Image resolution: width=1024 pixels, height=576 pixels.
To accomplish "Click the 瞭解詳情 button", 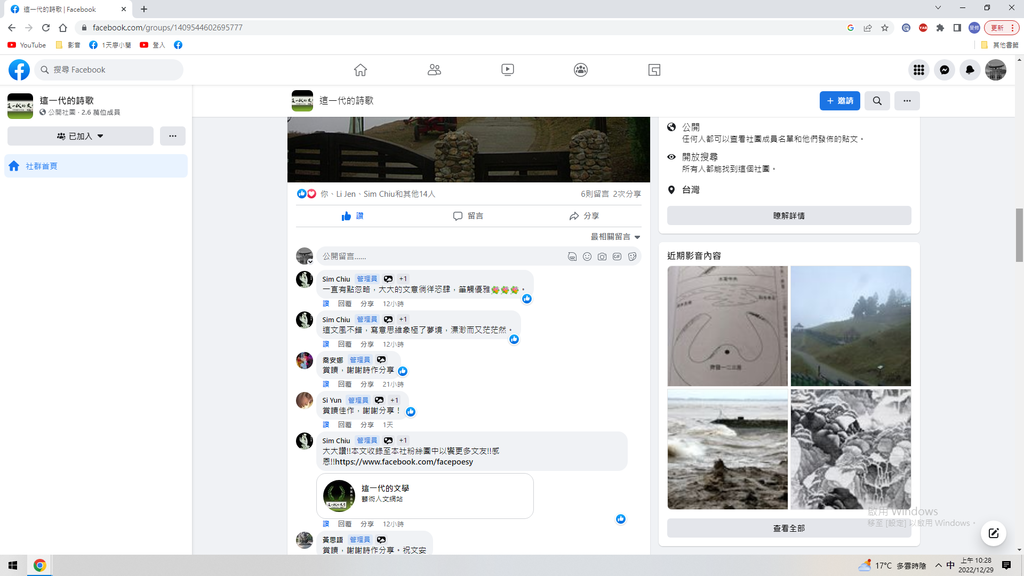I will (x=789, y=215).
